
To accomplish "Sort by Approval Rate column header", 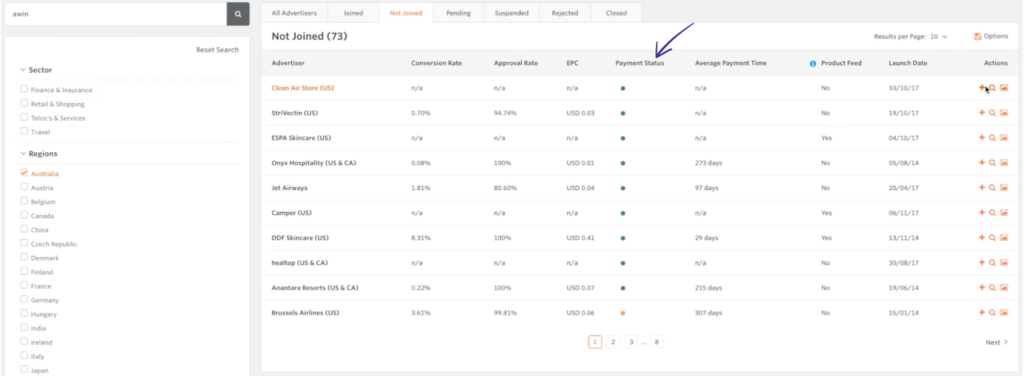I will point(516,63).
